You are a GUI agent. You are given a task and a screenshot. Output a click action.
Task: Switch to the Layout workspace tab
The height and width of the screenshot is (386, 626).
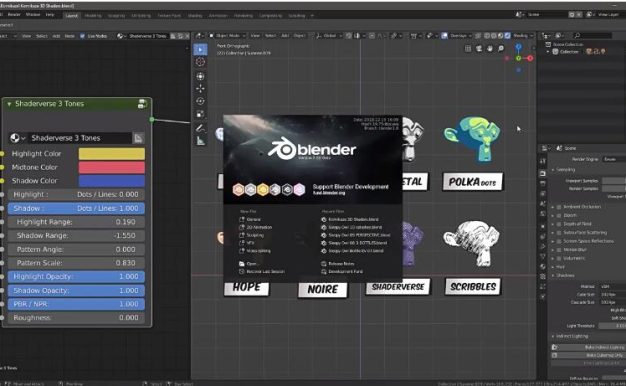coord(71,16)
